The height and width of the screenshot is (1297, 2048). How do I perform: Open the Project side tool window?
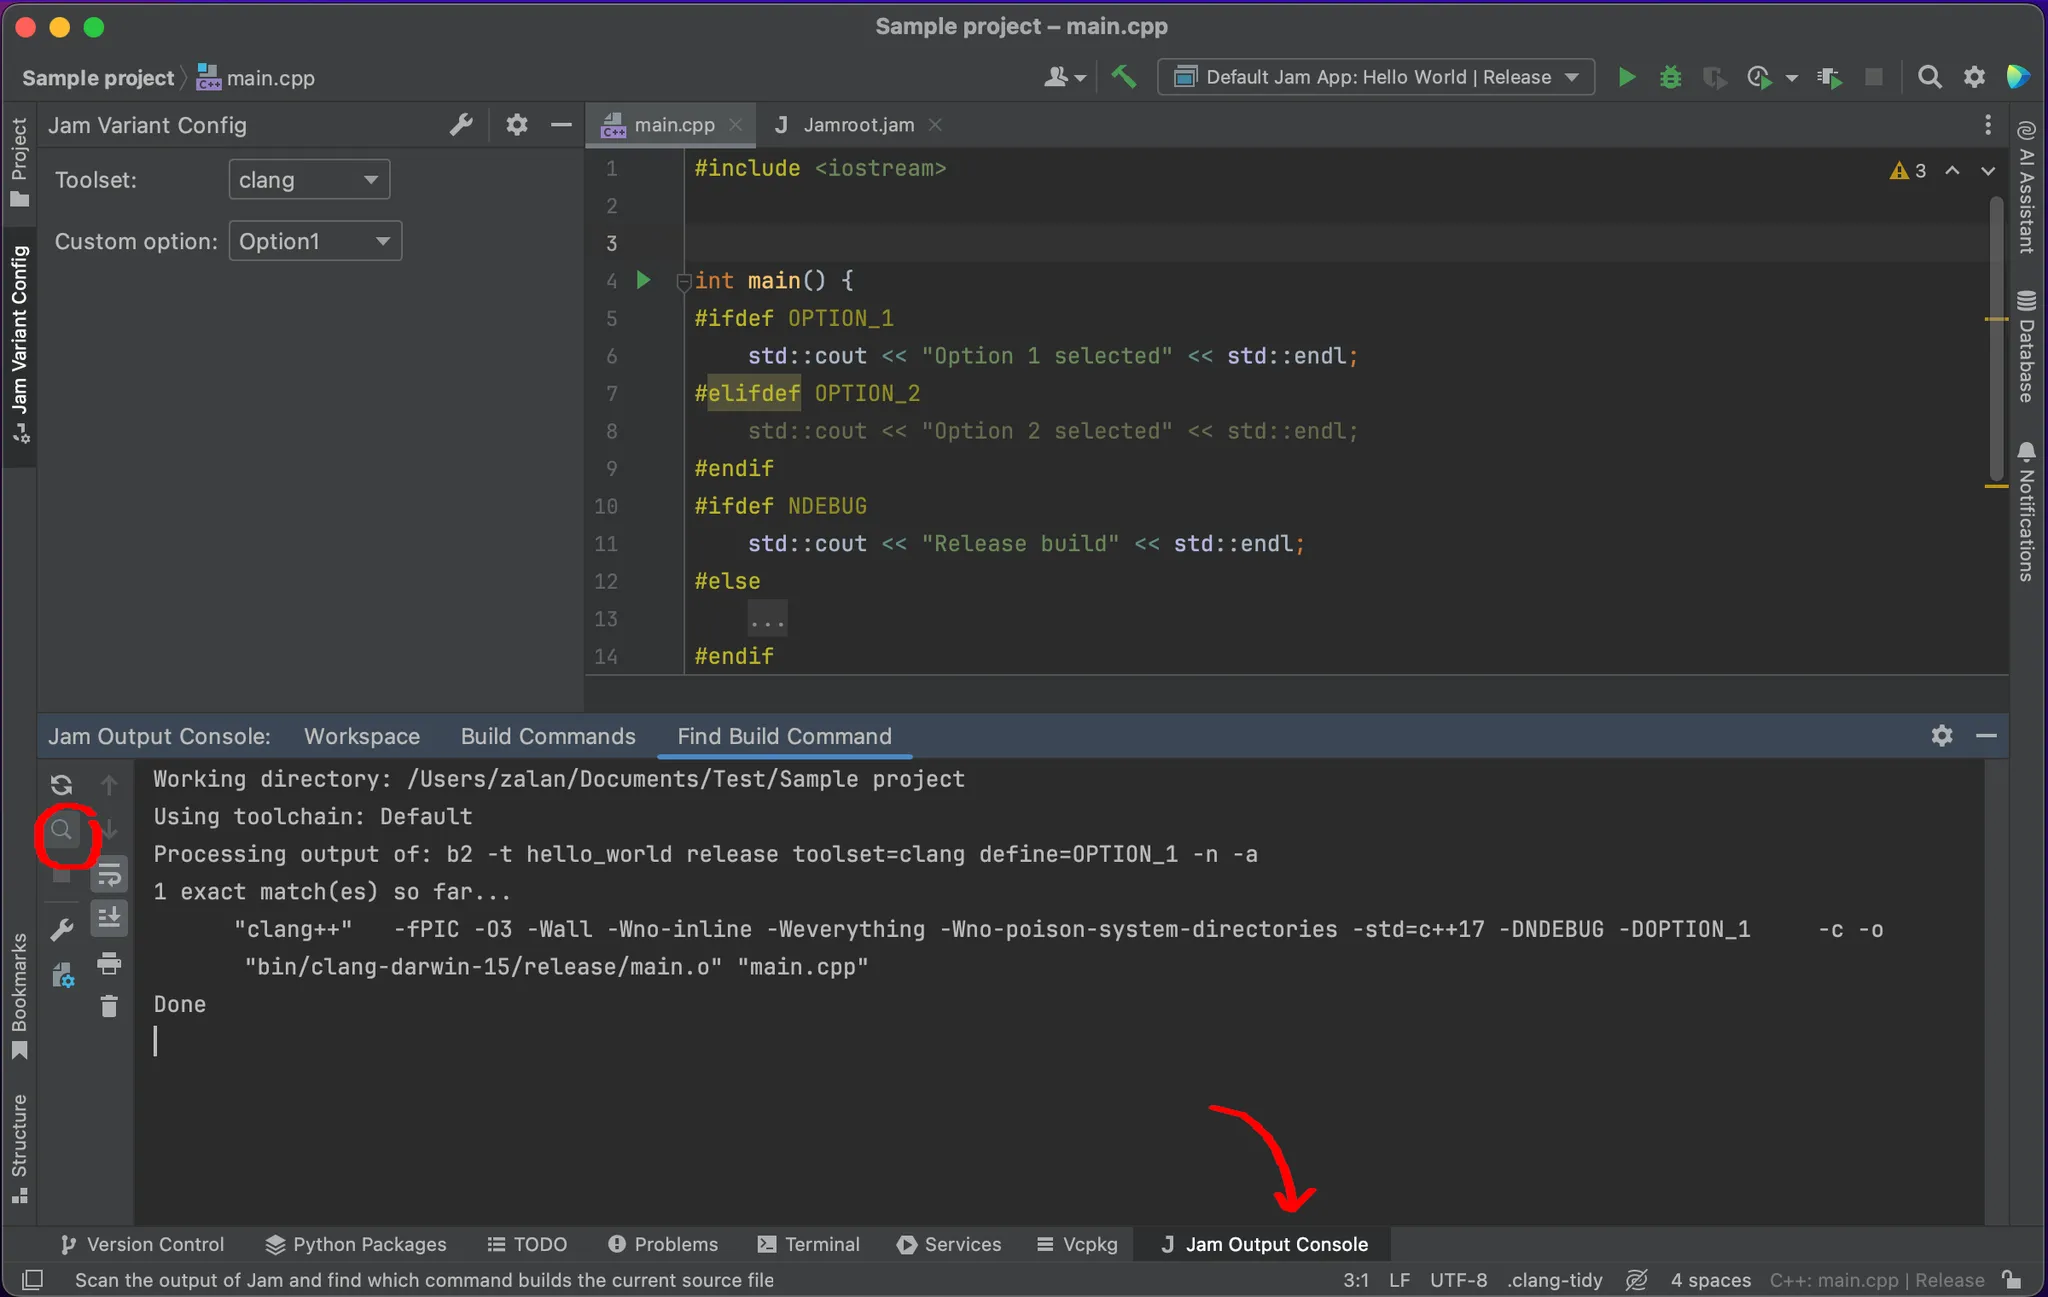19,161
